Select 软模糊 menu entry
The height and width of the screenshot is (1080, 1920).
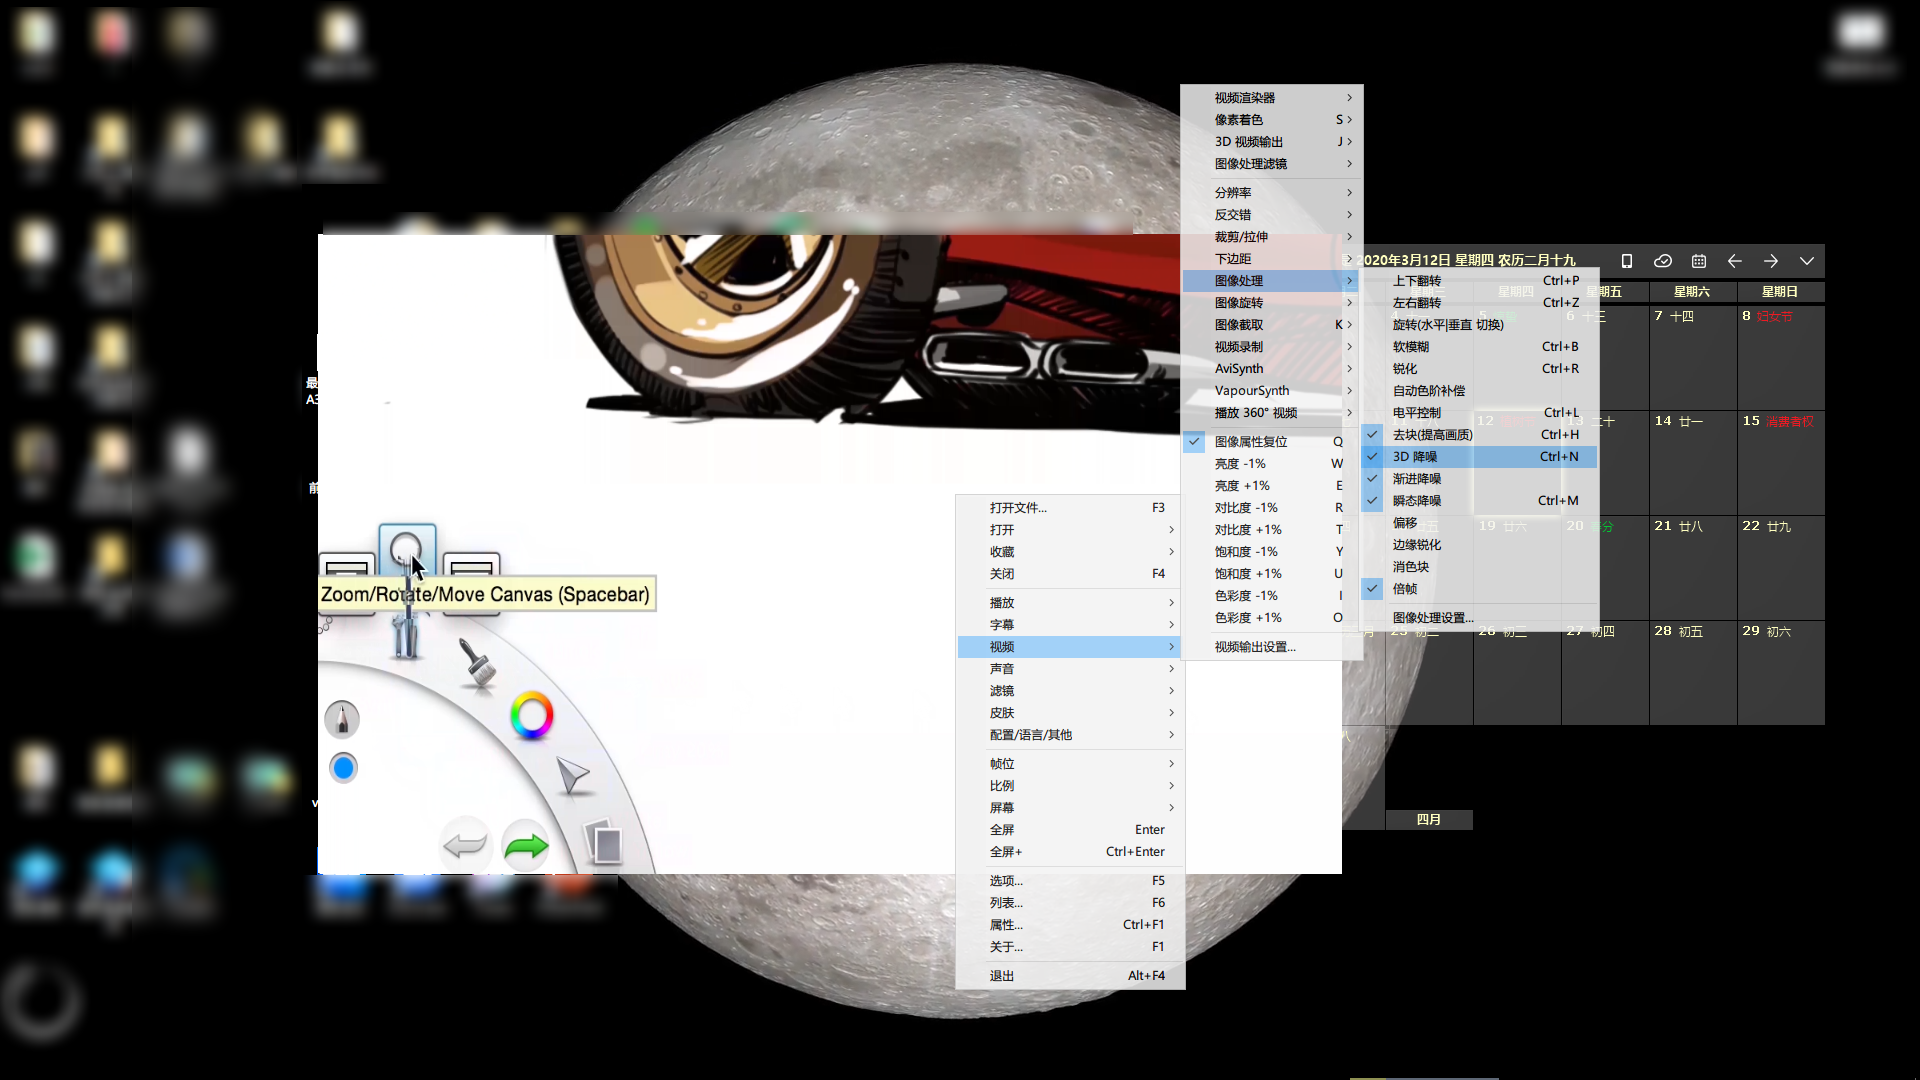[x=1480, y=347]
